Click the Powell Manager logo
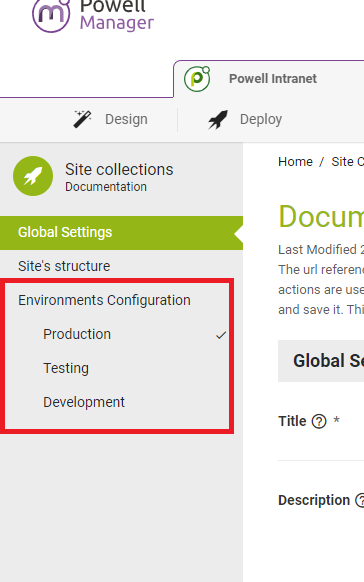The height and width of the screenshot is (582, 364). click(93, 15)
